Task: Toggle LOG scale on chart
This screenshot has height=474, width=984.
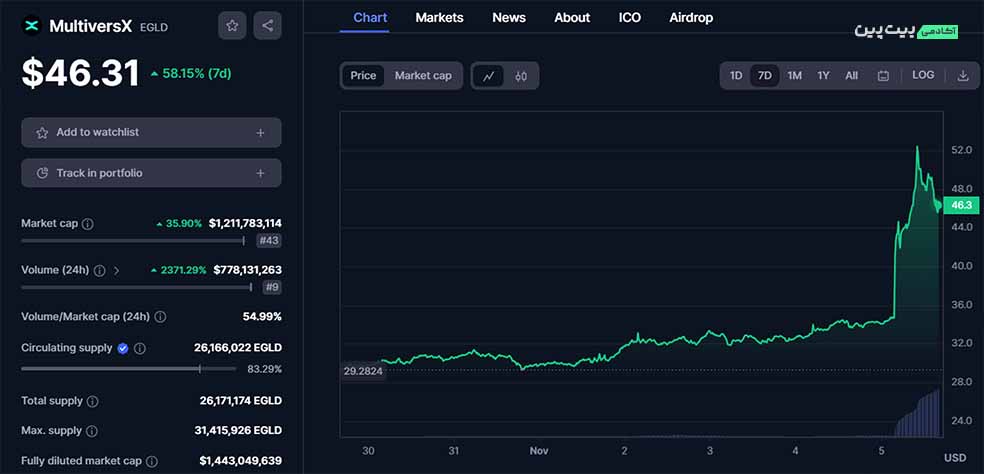Action: 923,75
